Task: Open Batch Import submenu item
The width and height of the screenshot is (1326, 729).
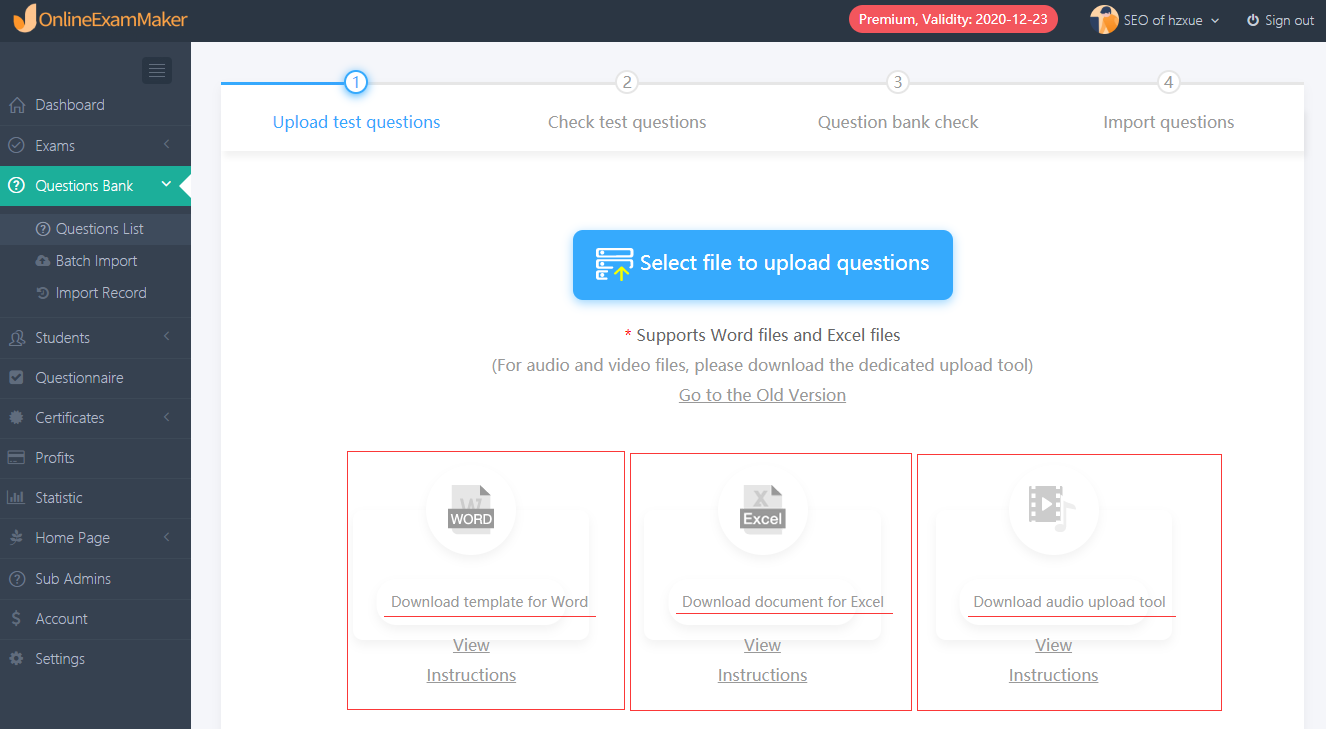Action: pyautogui.click(x=95, y=261)
